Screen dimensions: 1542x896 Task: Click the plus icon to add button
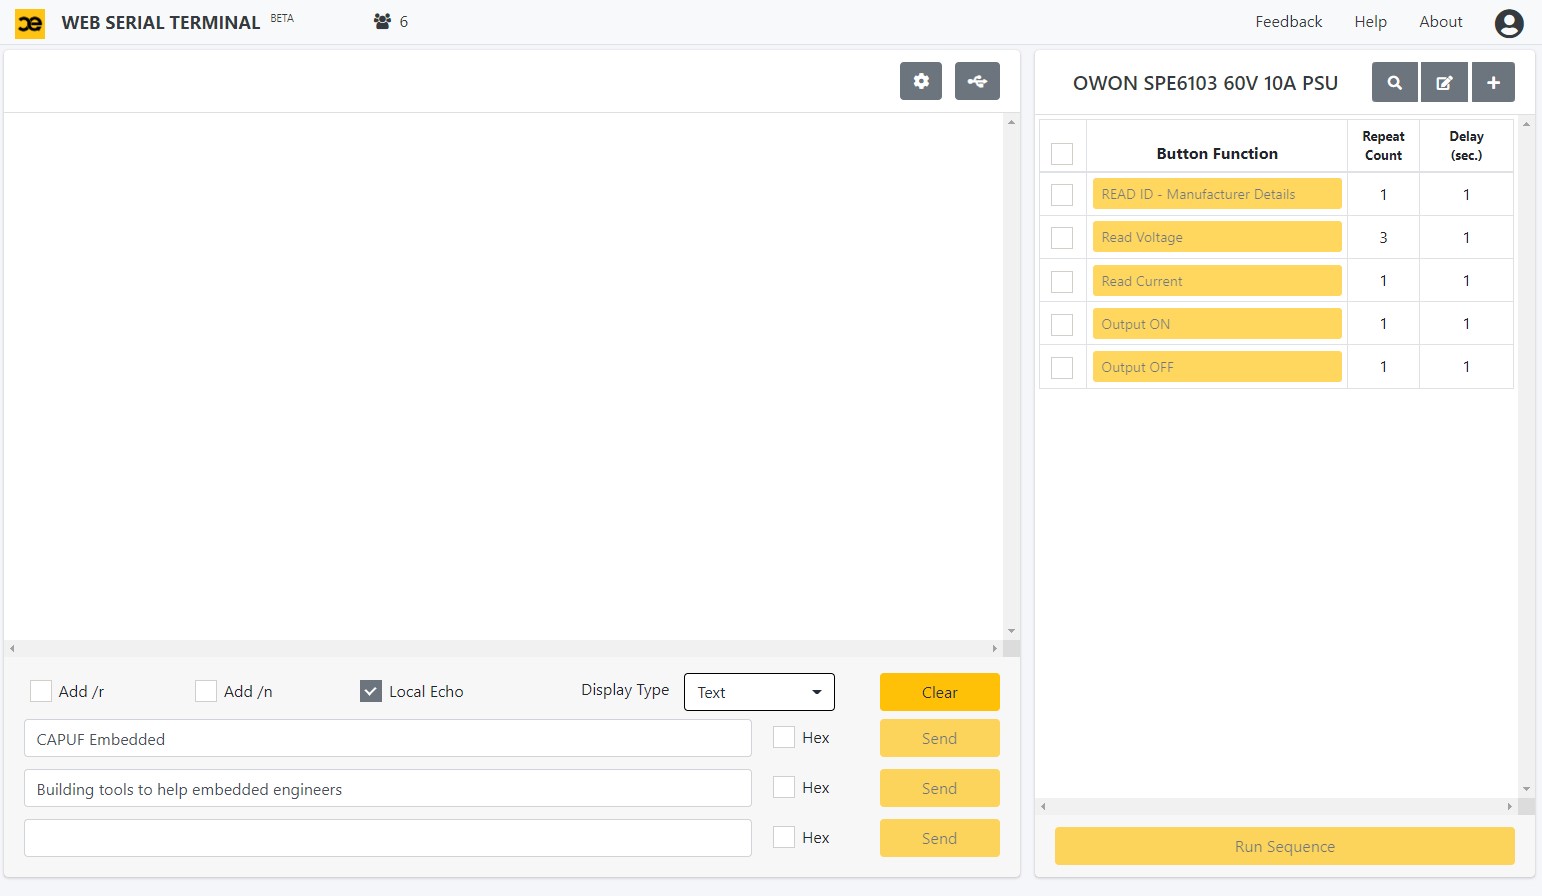[1493, 83]
